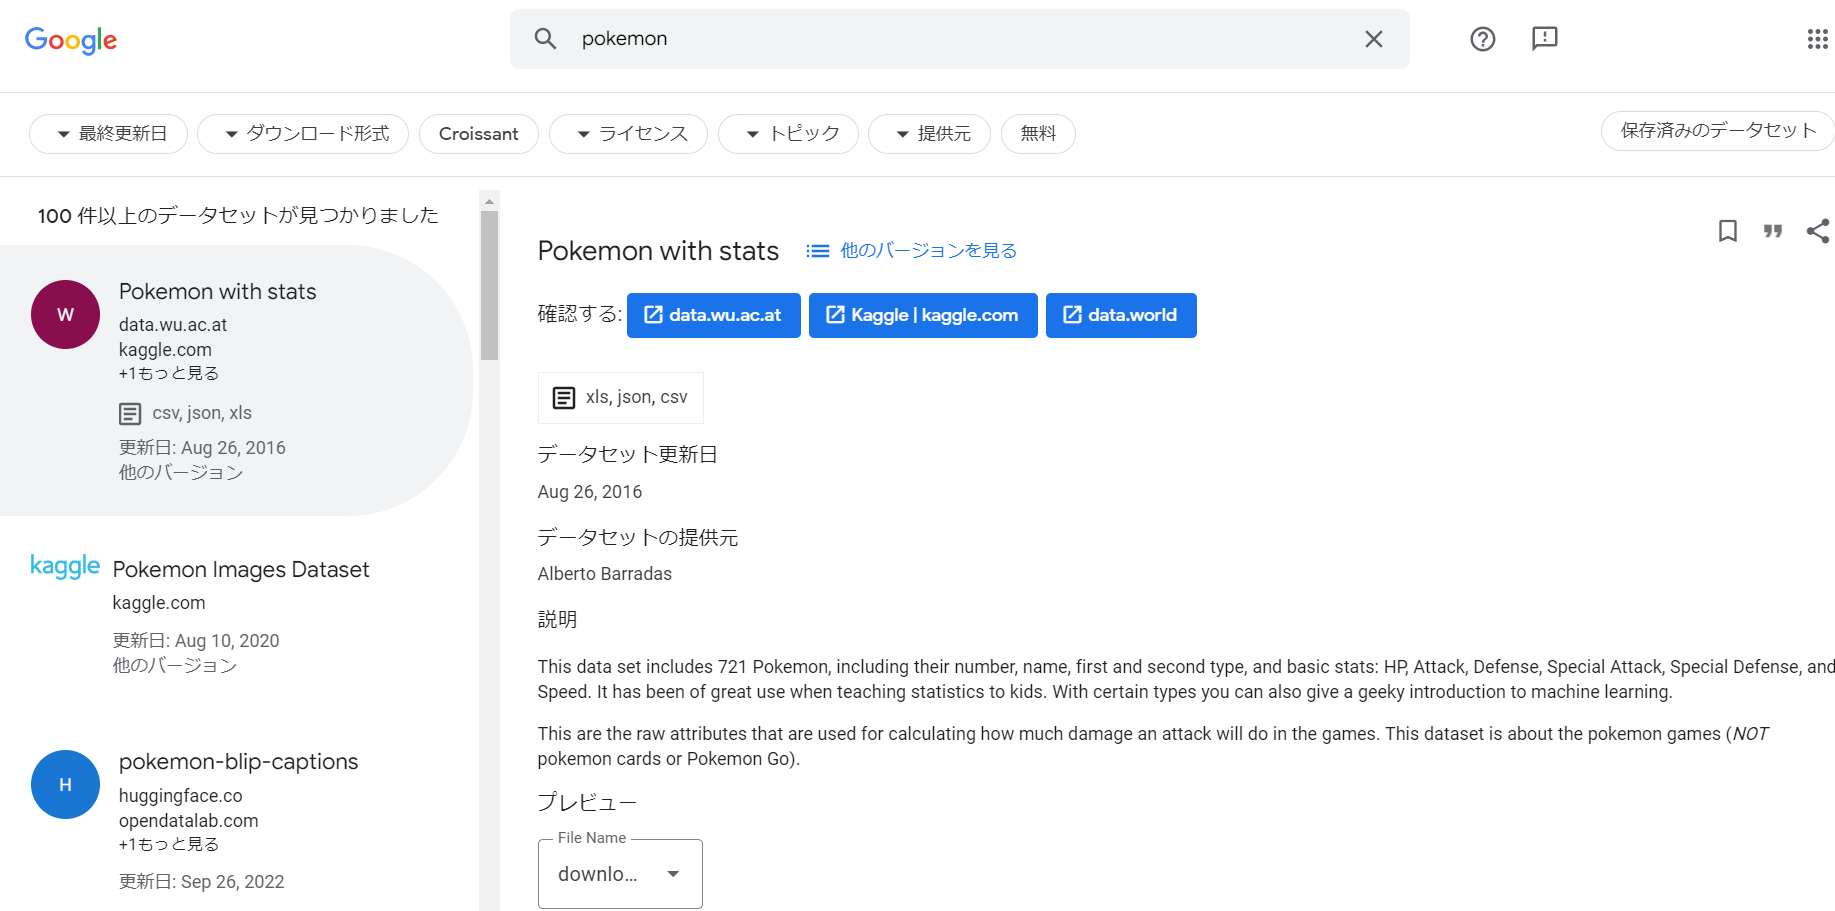
Task: Click the H avatar for pokemon-blip-captions
Action: [66, 785]
